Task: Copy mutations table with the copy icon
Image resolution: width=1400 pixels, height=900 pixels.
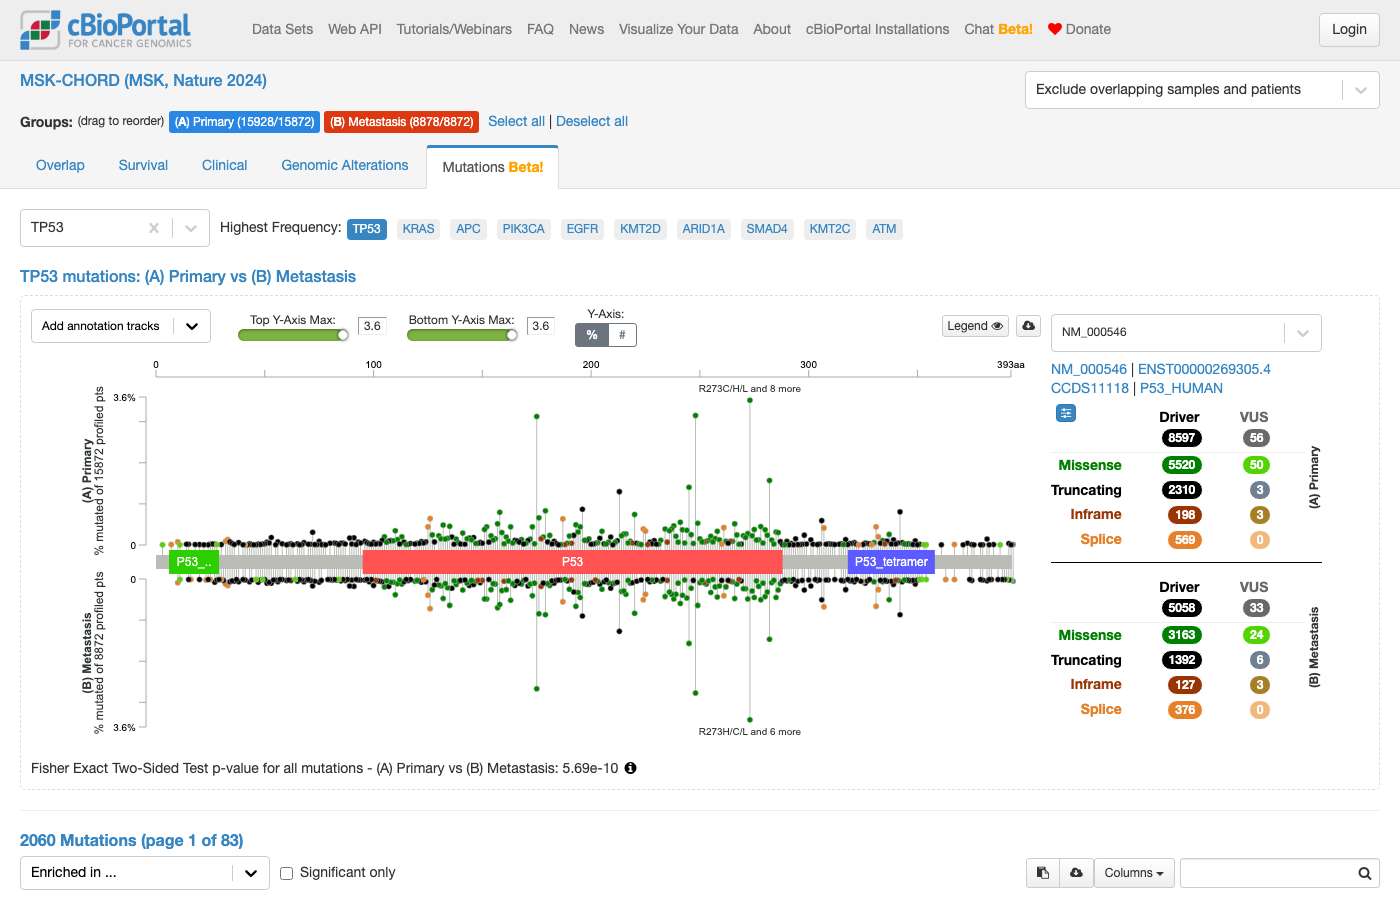Action: pyautogui.click(x=1042, y=873)
